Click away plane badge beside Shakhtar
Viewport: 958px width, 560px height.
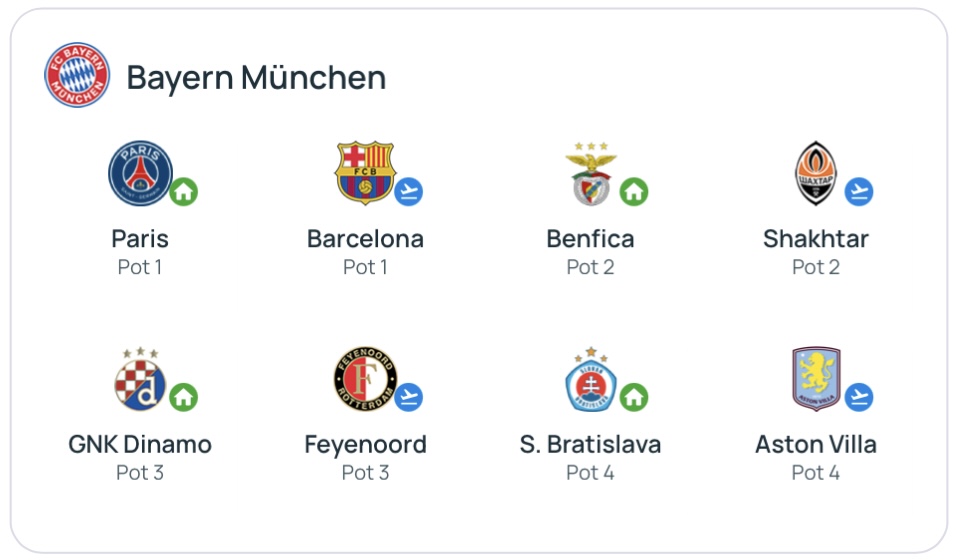coord(859,192)
